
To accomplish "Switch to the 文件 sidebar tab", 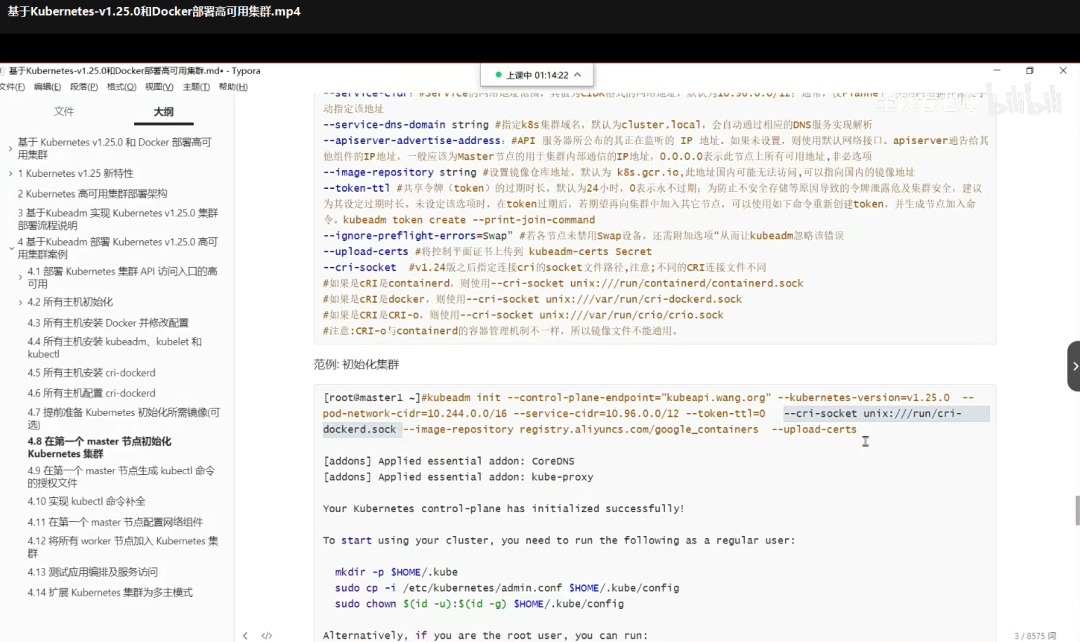I will tap(64, 111).
